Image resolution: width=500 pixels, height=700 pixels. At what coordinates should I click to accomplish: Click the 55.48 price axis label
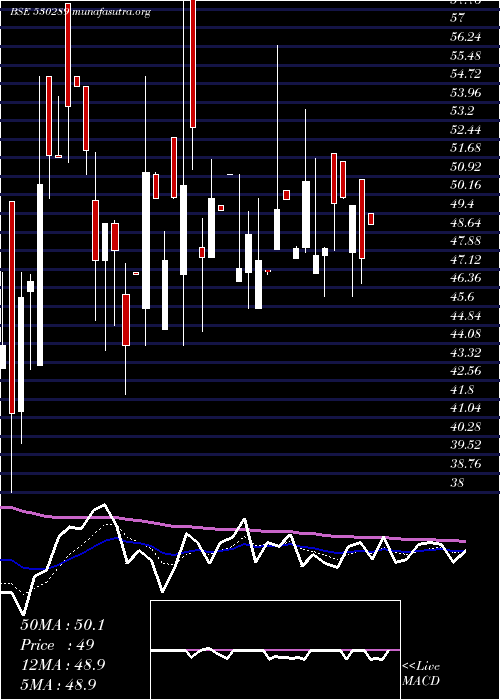(465, 56)
